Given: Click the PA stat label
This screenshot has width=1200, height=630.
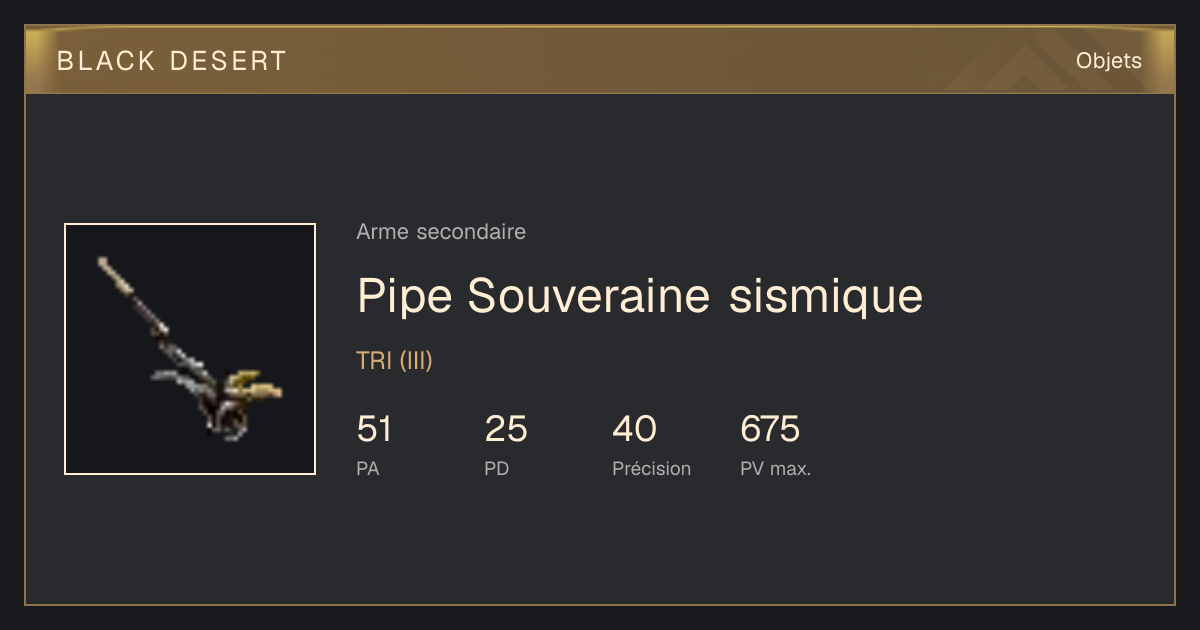Looking at the screenshot, I should 368,468.
